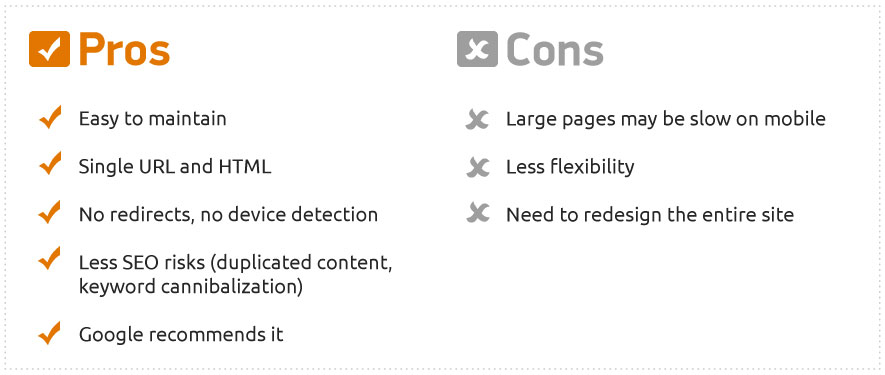This screenshot has width=885, height=375.
Task: Click the X mark beside Need to redesign
Action: coord(477,213)
